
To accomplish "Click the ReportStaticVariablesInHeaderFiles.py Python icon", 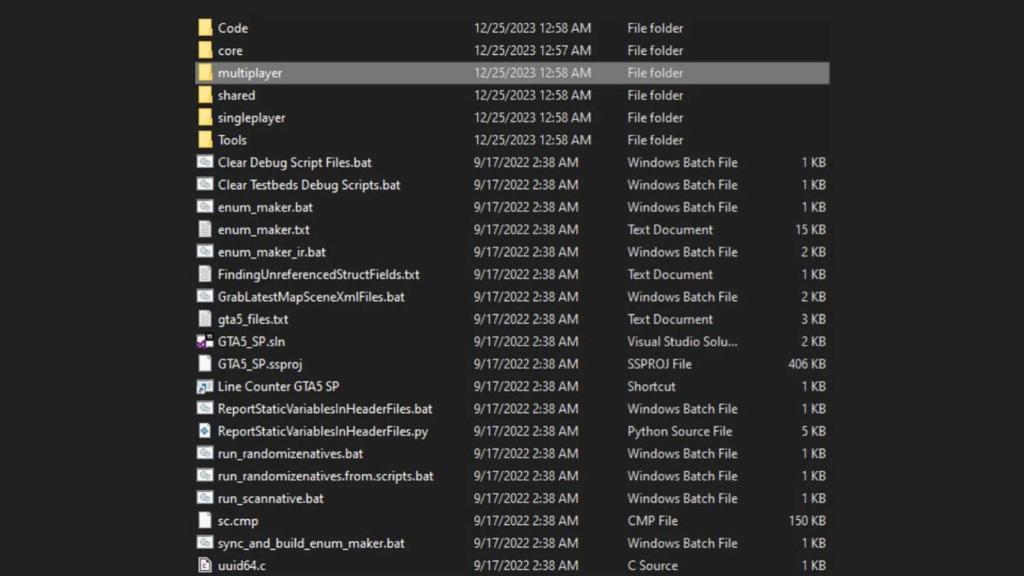I will pos(205,430).
